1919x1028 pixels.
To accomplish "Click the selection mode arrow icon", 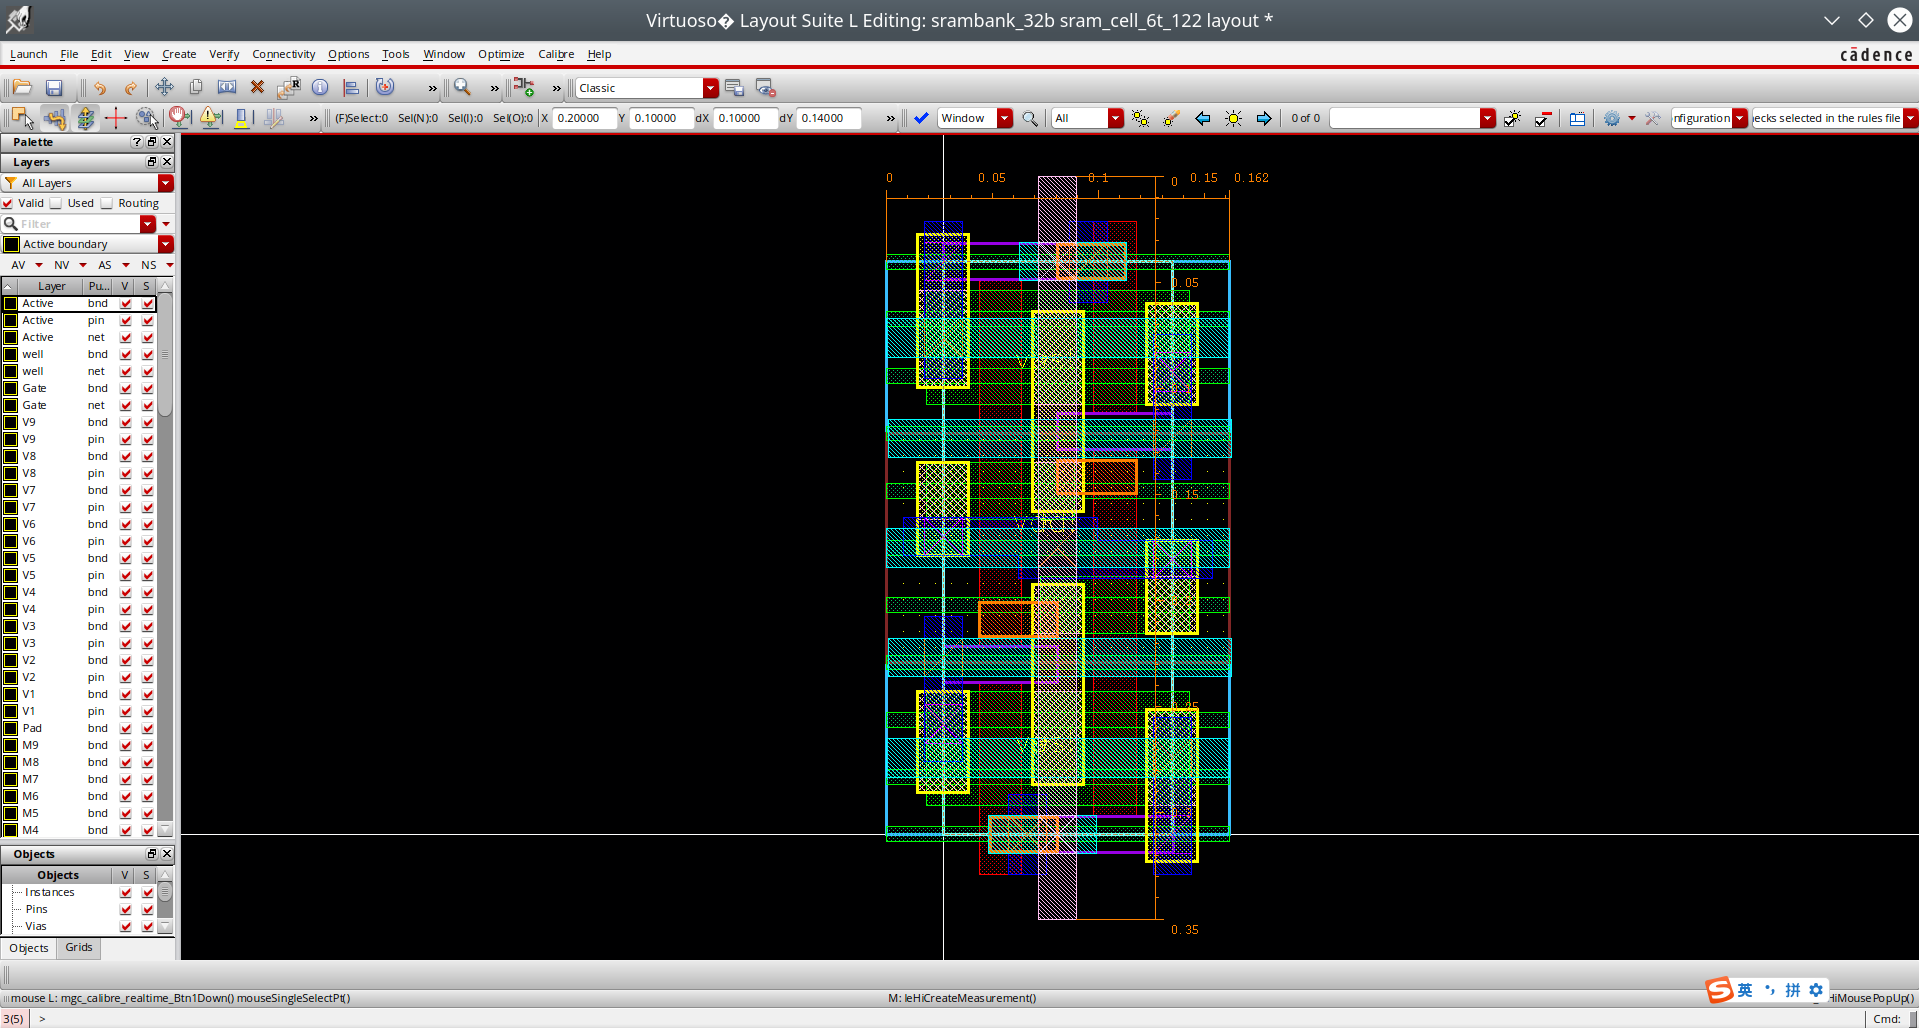I will point(22,118).
